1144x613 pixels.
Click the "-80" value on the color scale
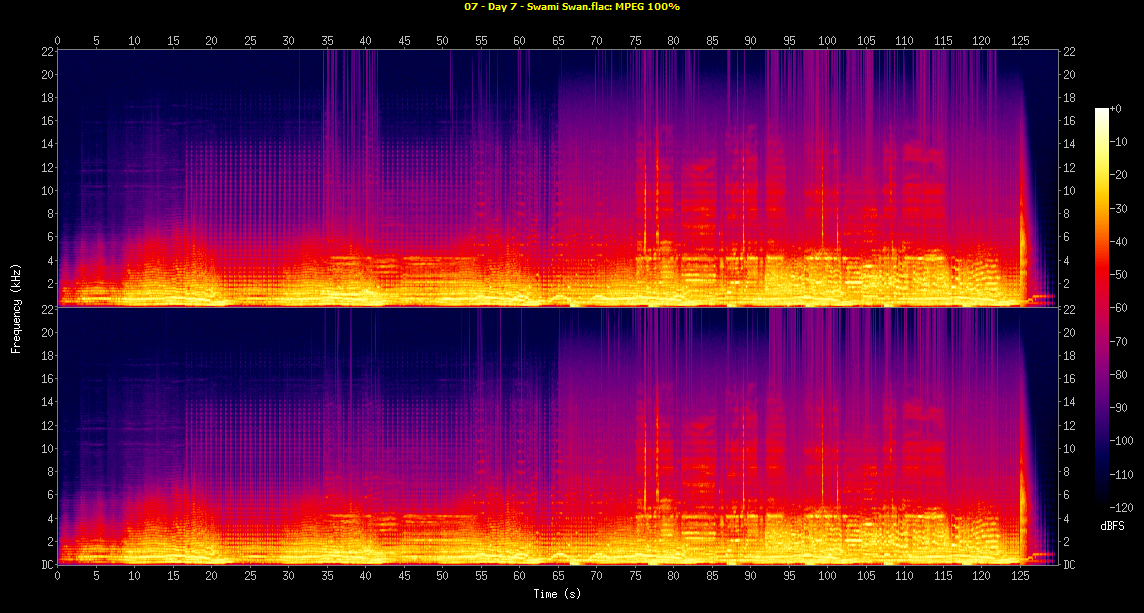[1118, 374]
